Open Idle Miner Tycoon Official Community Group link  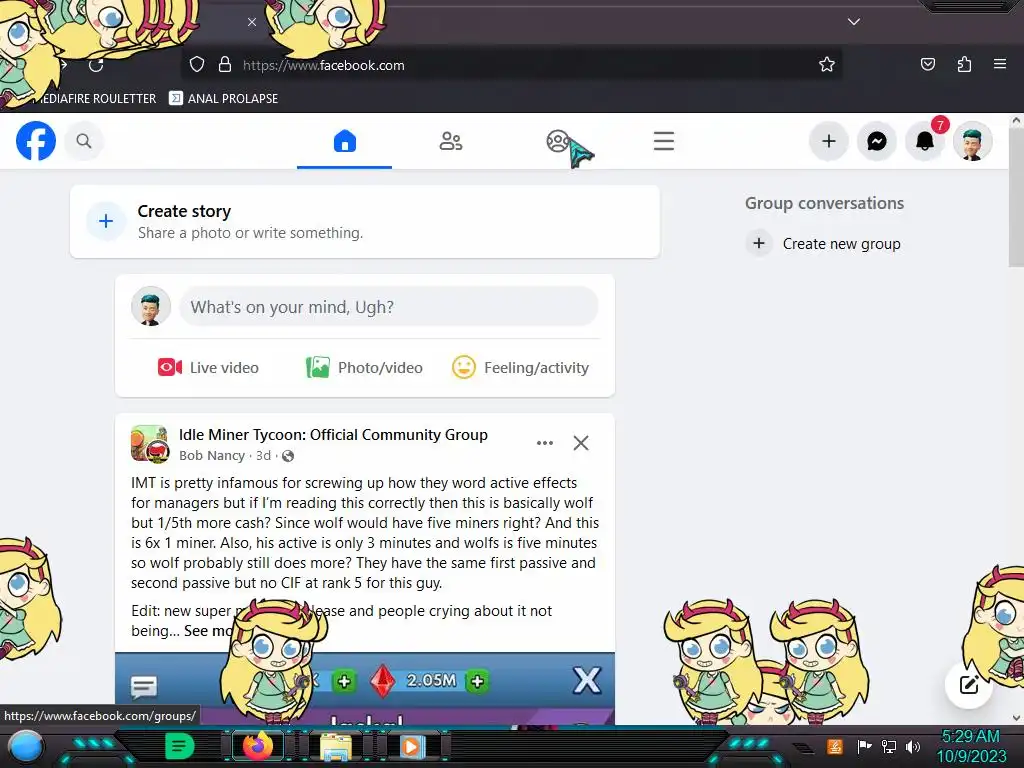pos(333,435)
